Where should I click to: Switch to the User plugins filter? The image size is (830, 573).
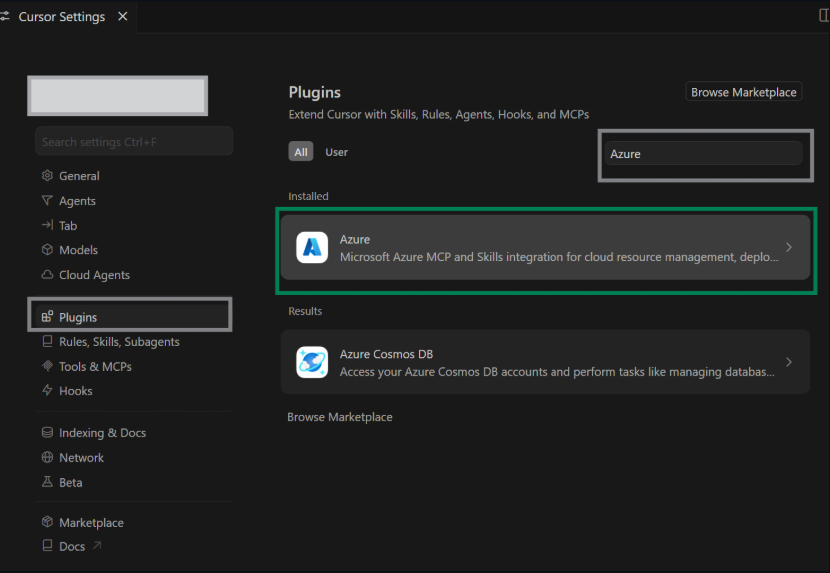337,152
